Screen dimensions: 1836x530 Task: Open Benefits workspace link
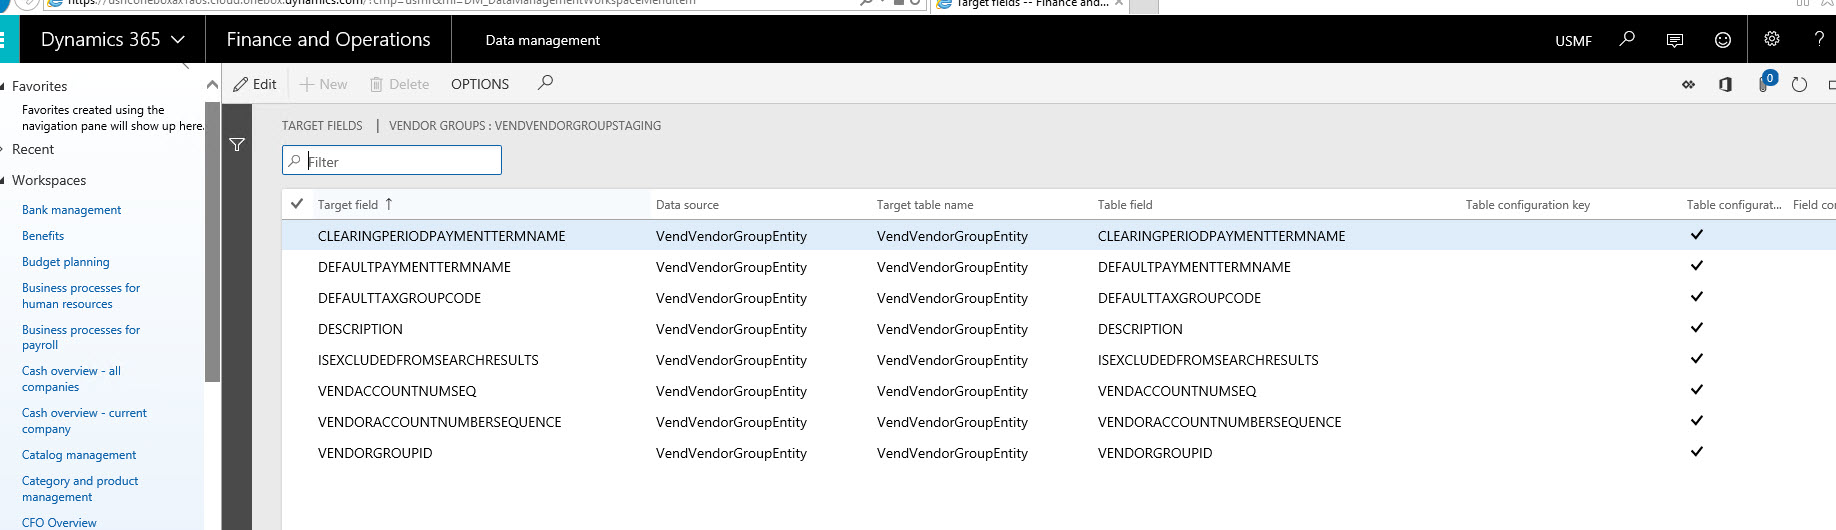pyautogui.click(x=43, y=236)
